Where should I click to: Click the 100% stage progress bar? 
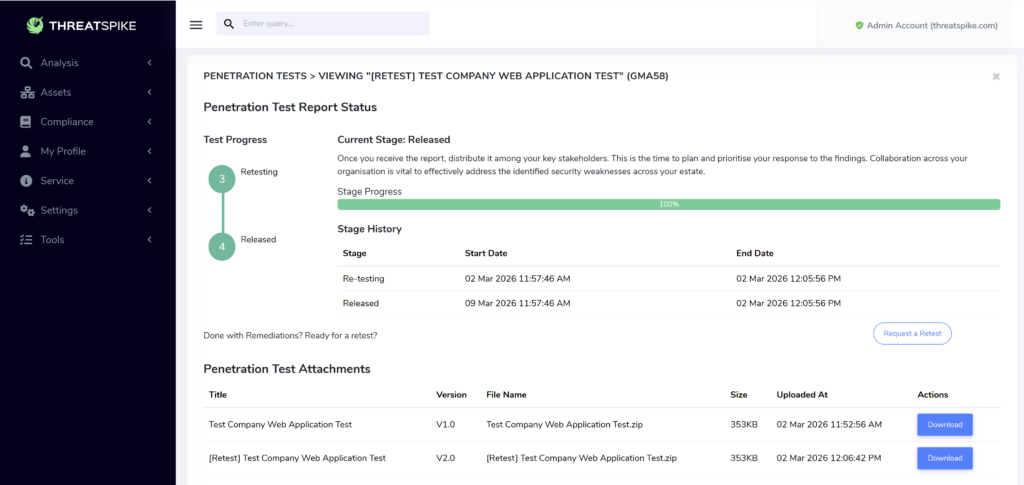(x=668, y=204)
